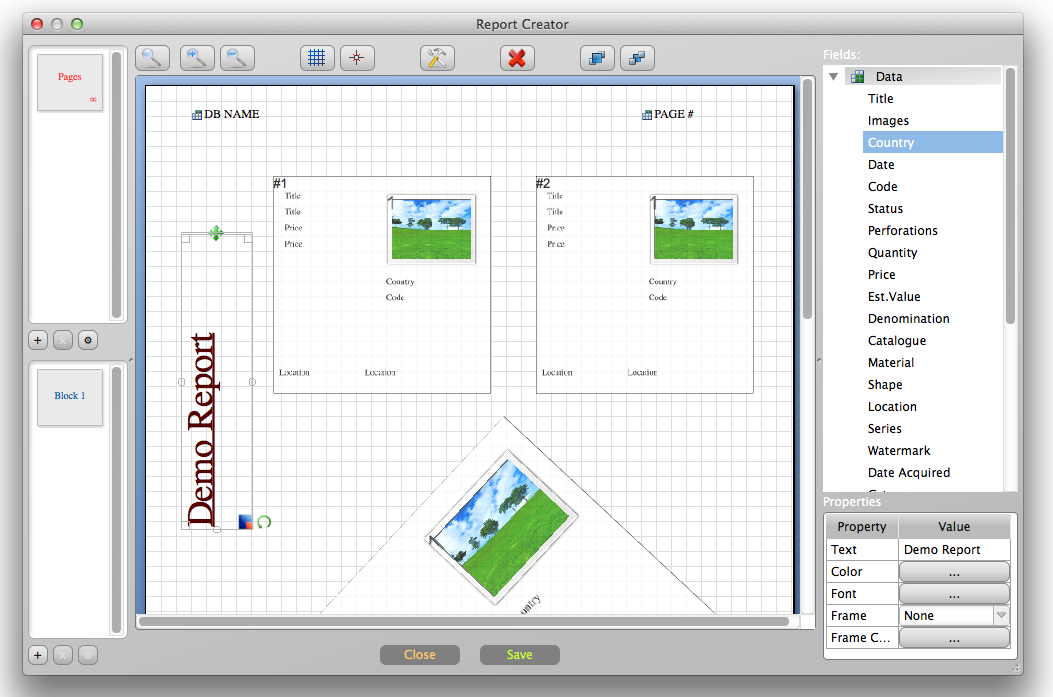
Task: Open the Frame dropdown set to None
Action: pos(954,616)
